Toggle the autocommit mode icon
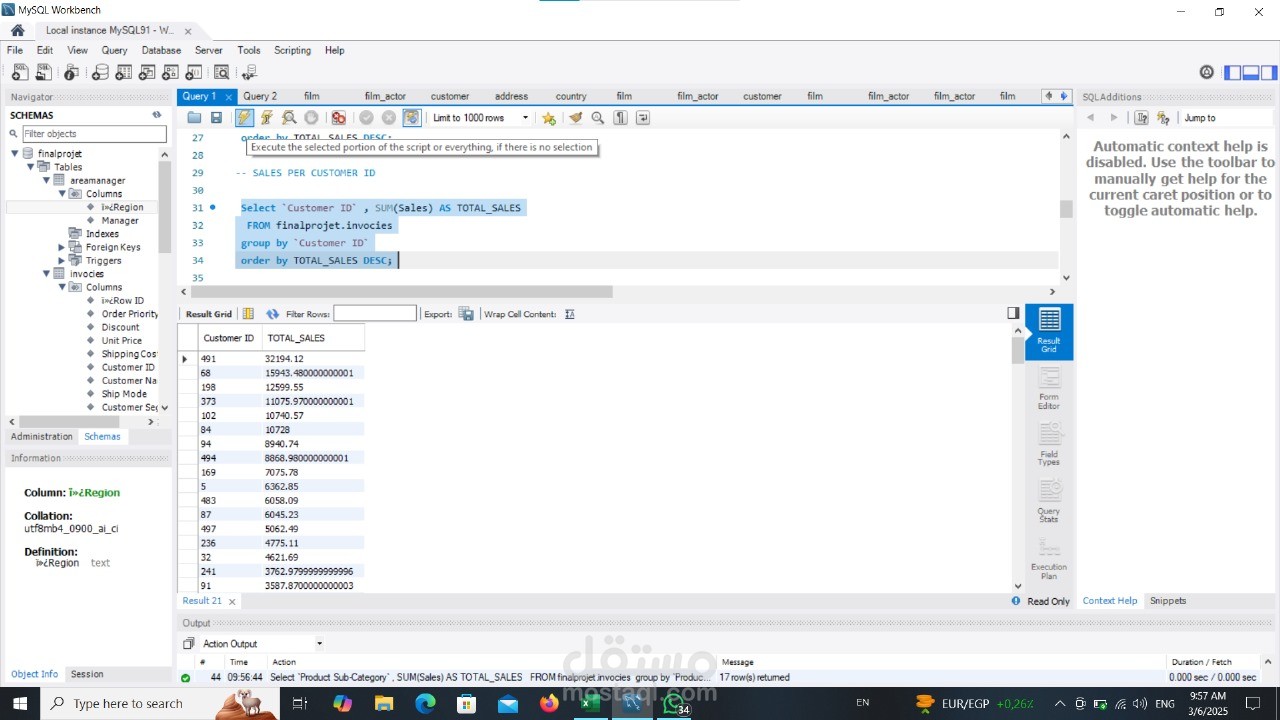 click(412, 118)
